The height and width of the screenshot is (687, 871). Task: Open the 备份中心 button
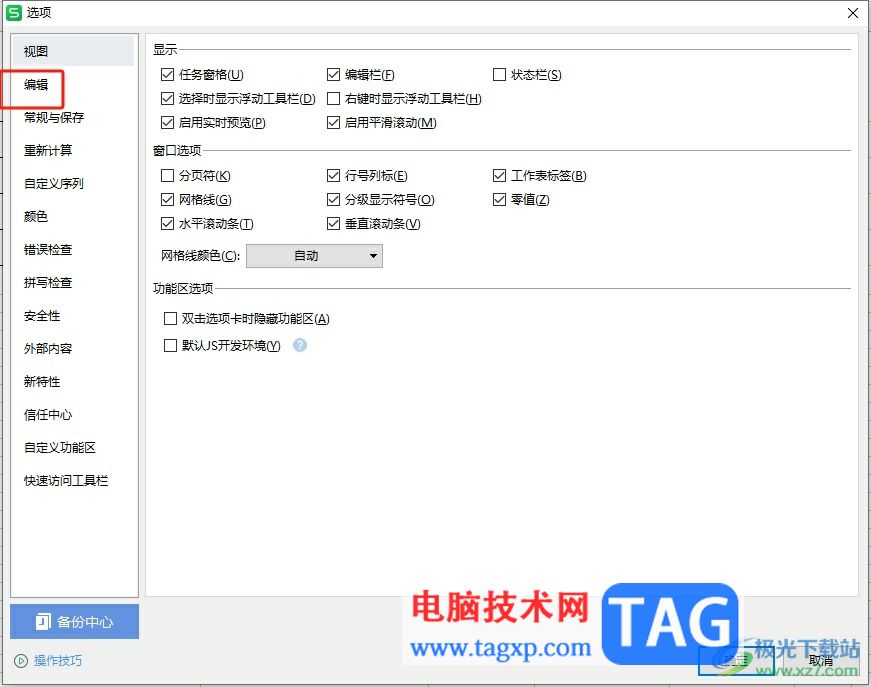point(74,621)
